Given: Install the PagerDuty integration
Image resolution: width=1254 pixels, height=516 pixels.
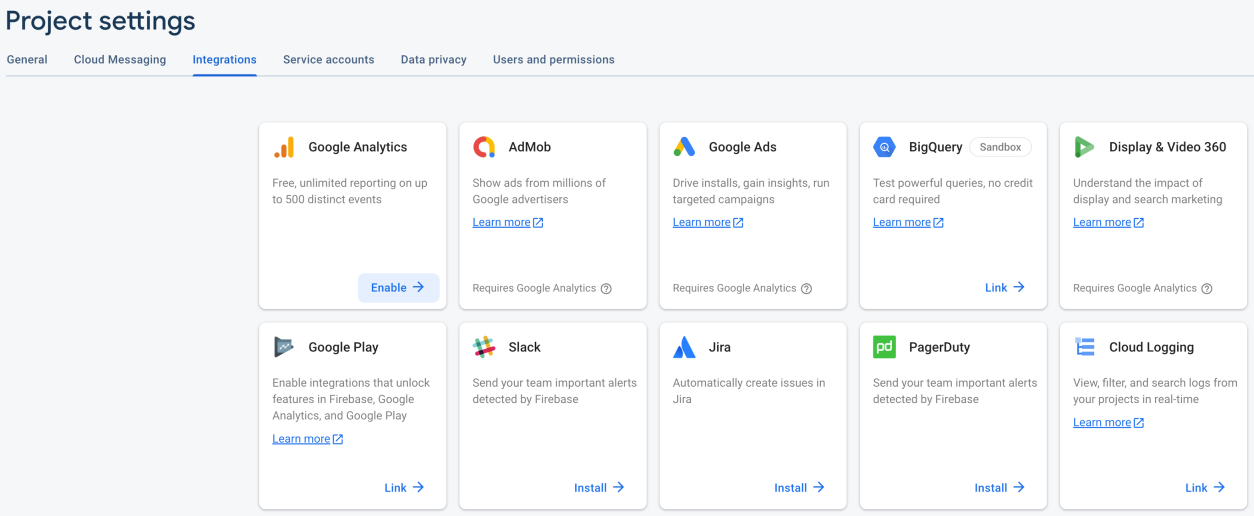Looking at the screenshot, I should [1000, 488].
